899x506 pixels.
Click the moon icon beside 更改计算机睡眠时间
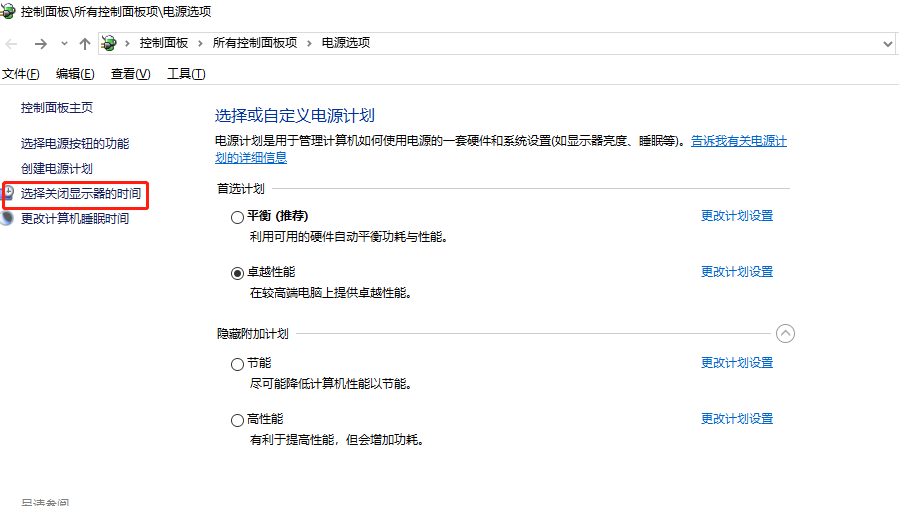8,218
